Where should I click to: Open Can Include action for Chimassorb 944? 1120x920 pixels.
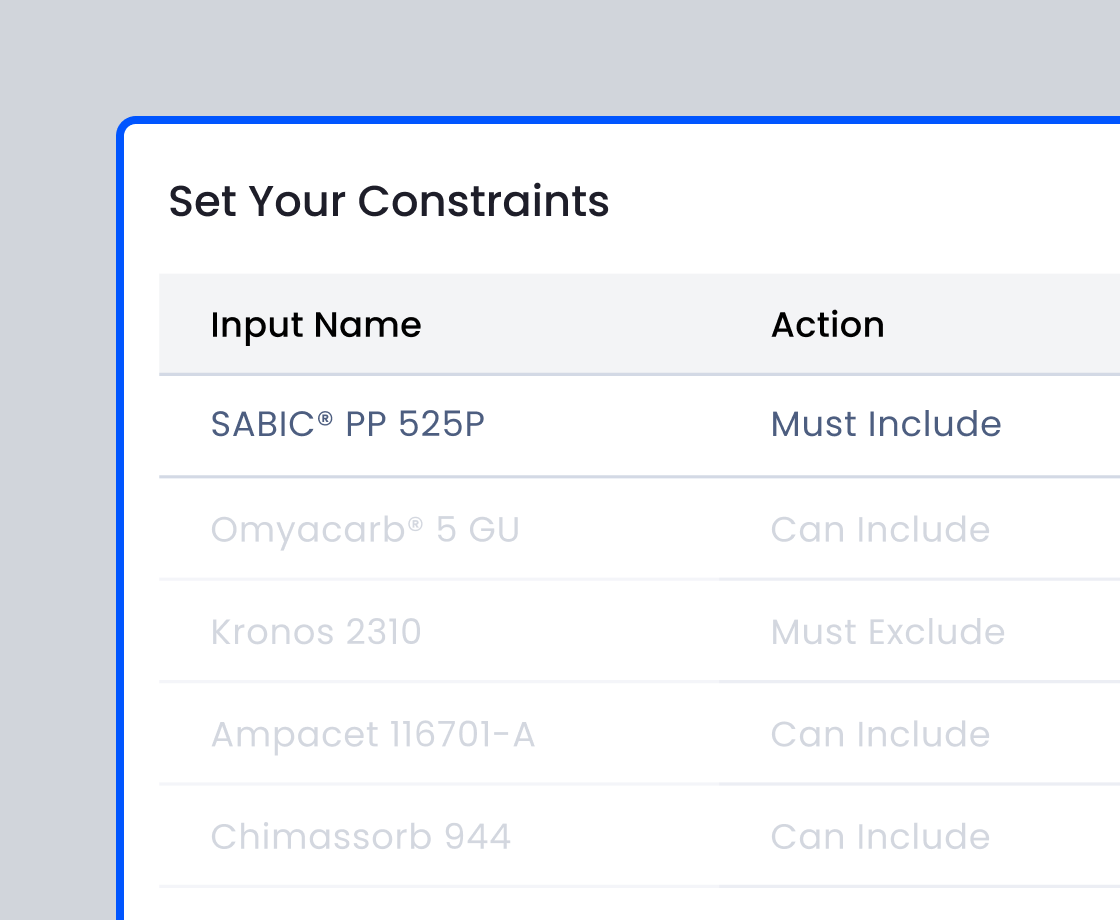tap(880, 837)
